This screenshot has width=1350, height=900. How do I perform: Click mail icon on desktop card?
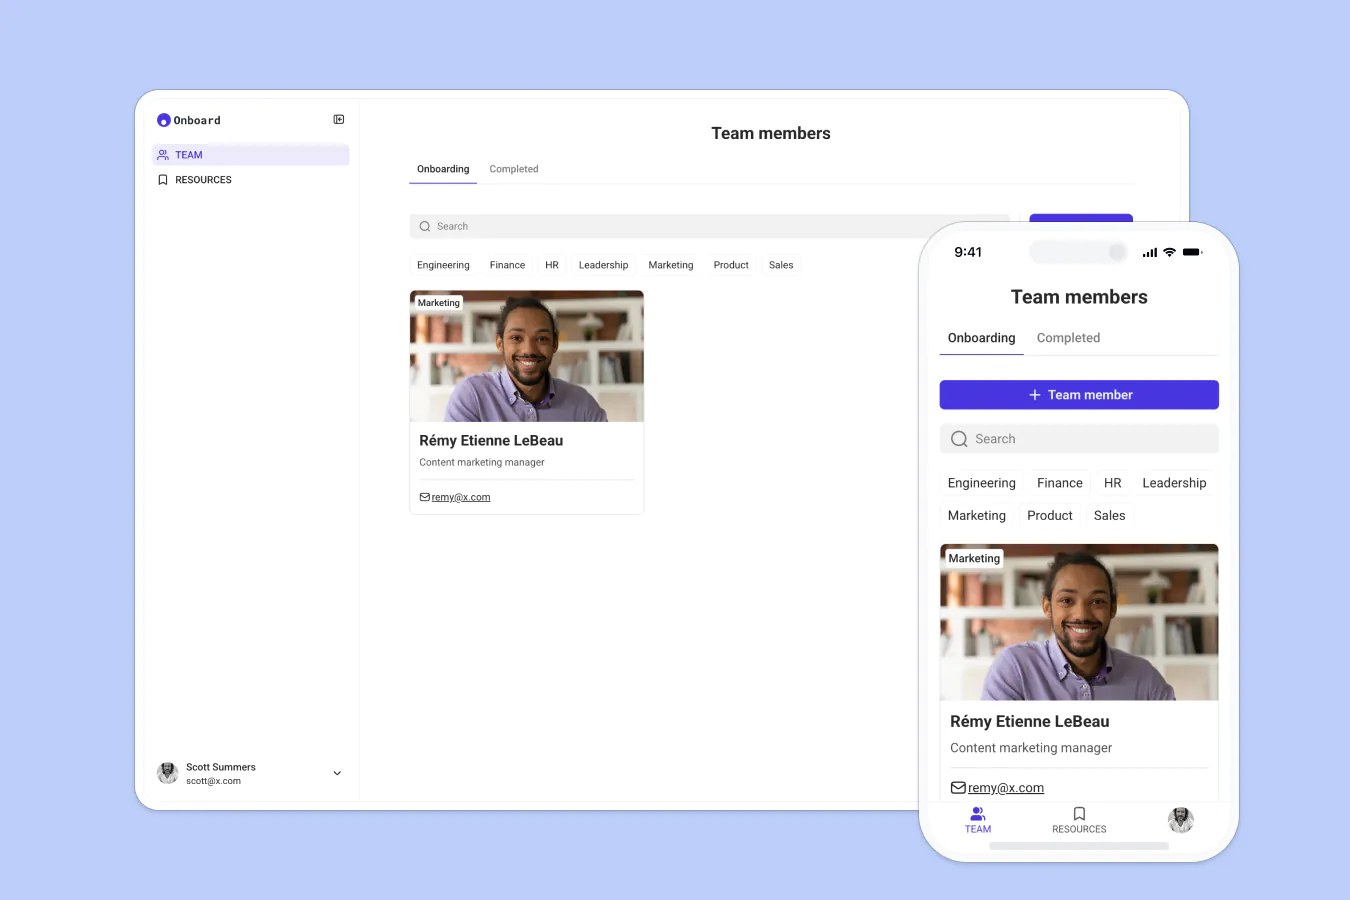pos(425,497)
